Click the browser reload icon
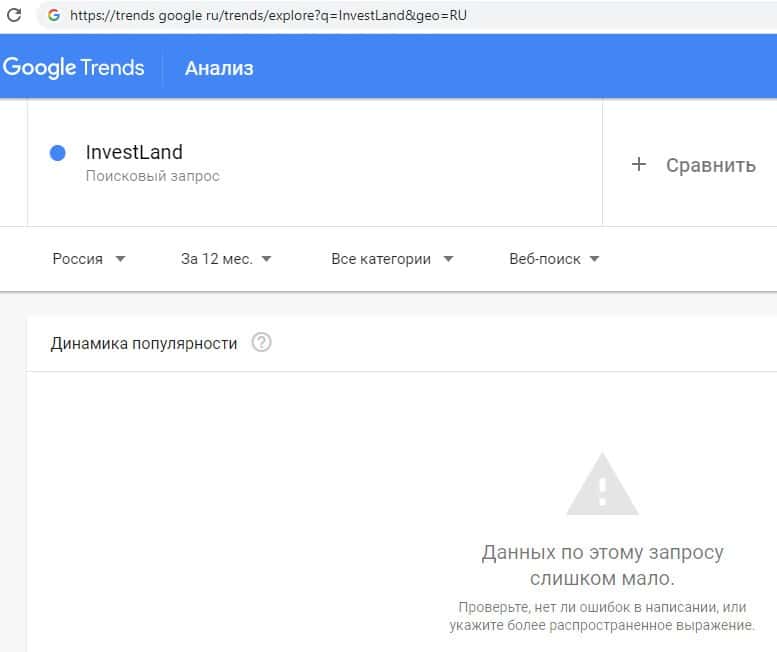 pyautogui.click(x=14, y=15)
